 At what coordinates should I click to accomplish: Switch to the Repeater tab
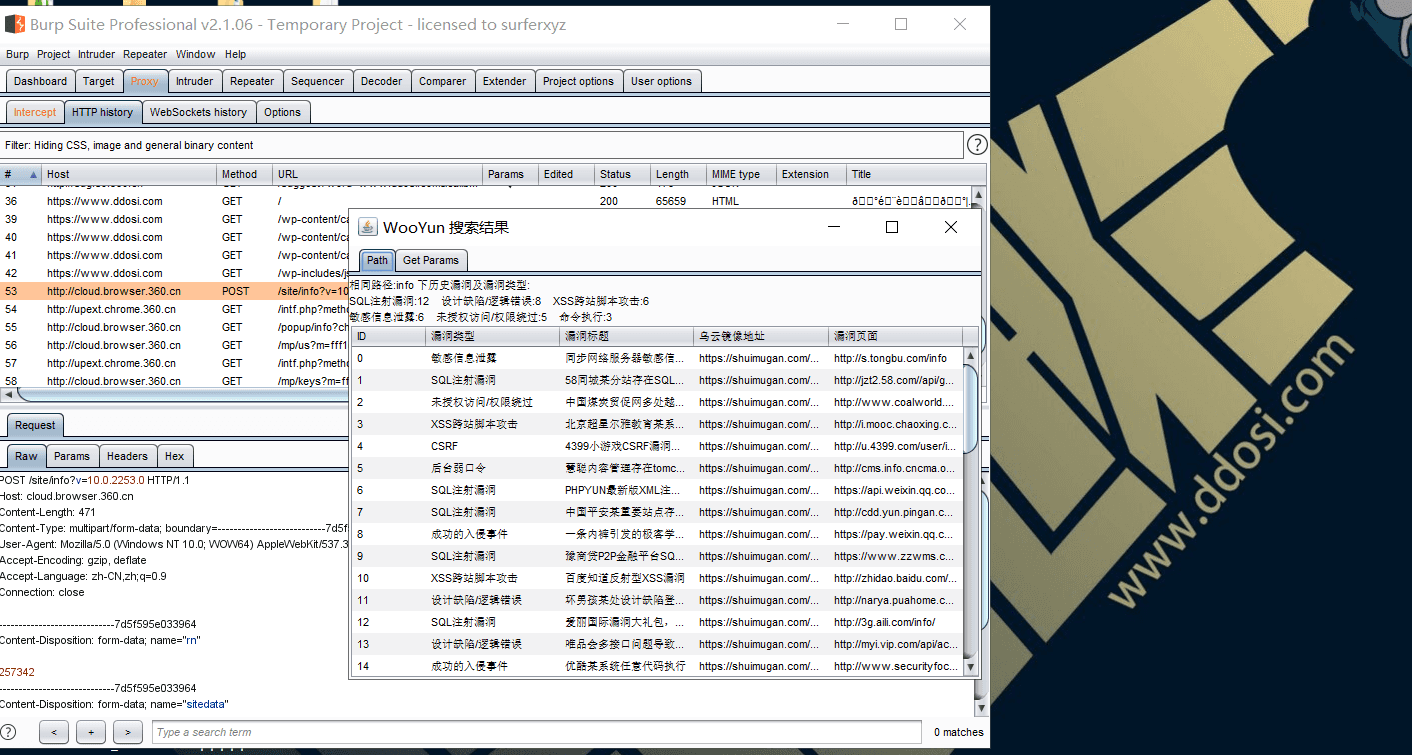coord(252,81)
